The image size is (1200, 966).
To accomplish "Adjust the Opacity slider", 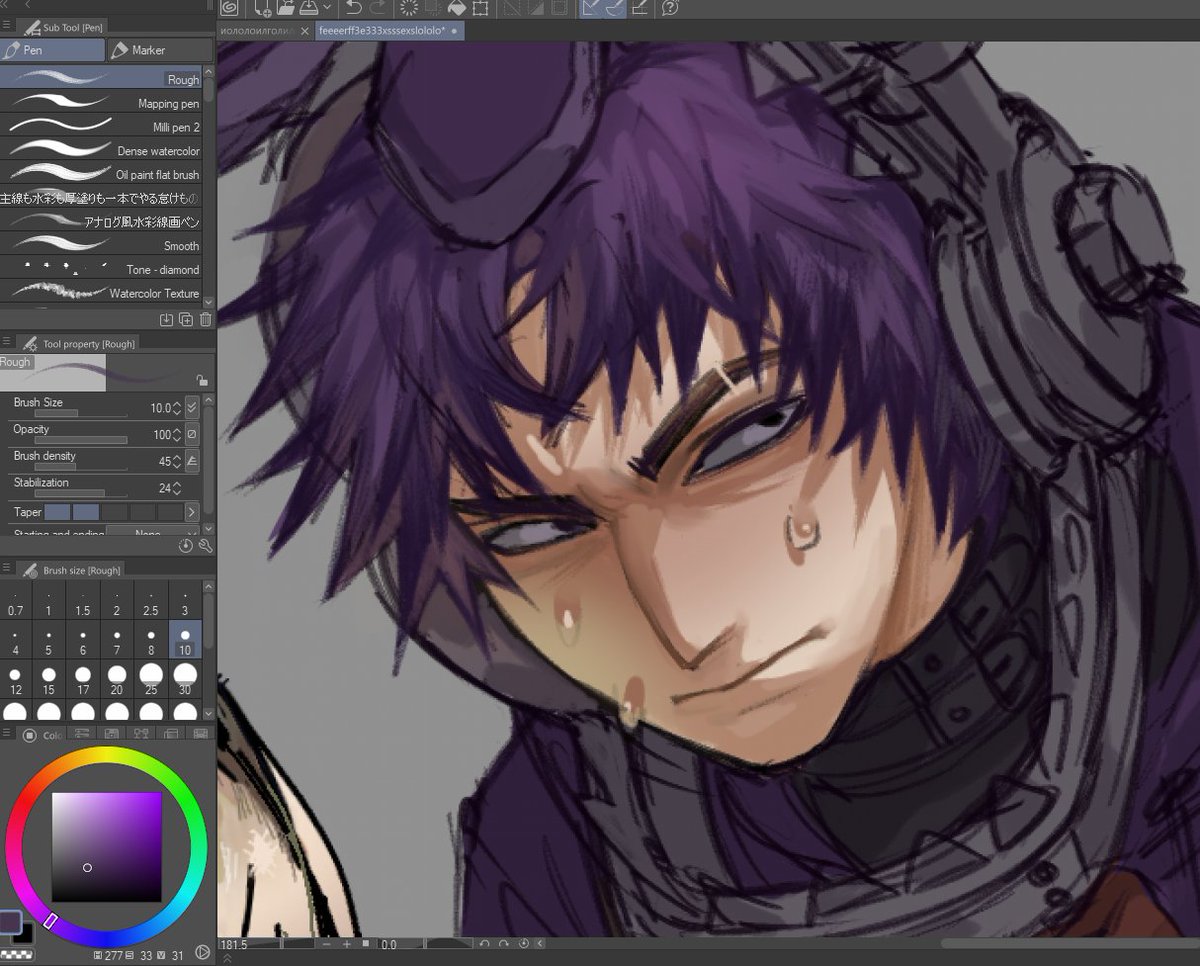I will click(x=80, y=440).
